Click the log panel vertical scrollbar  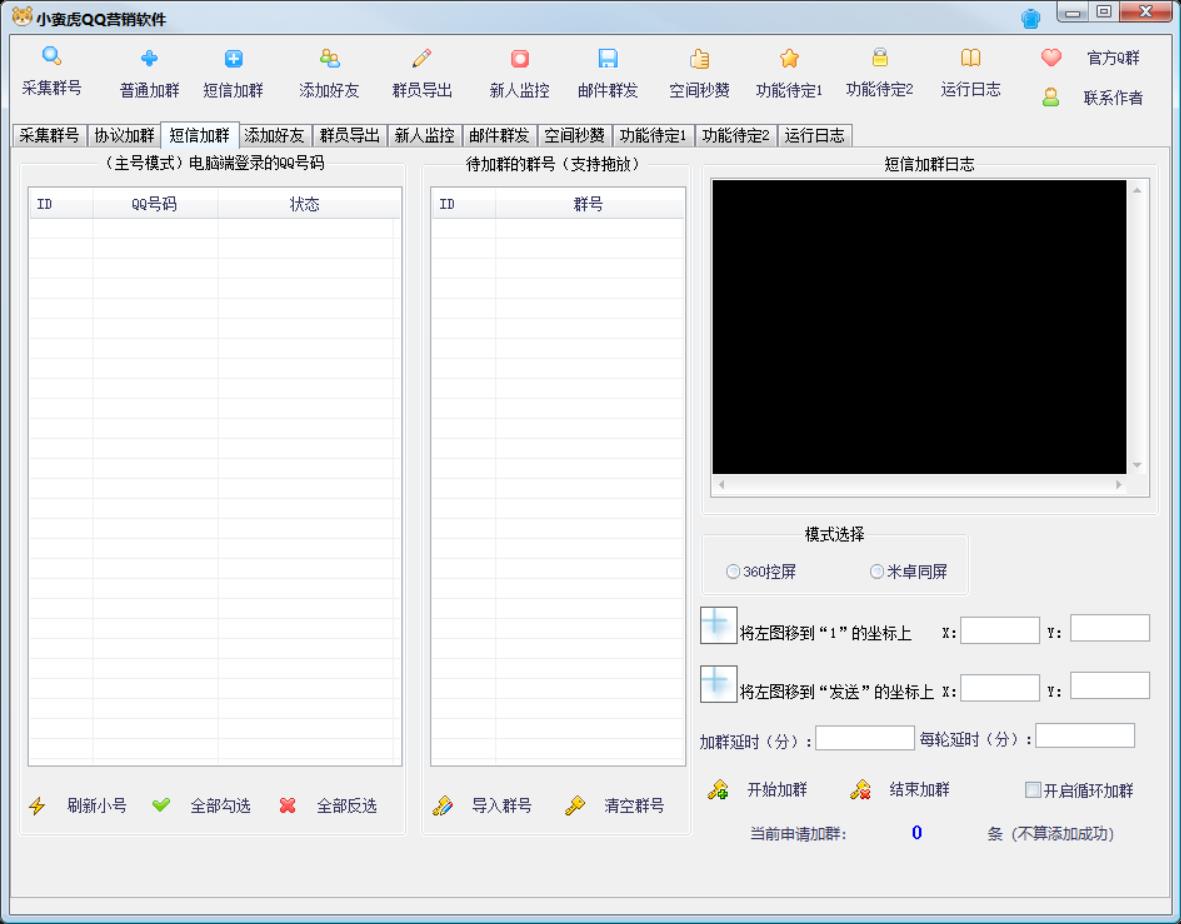coord(1137,330)
